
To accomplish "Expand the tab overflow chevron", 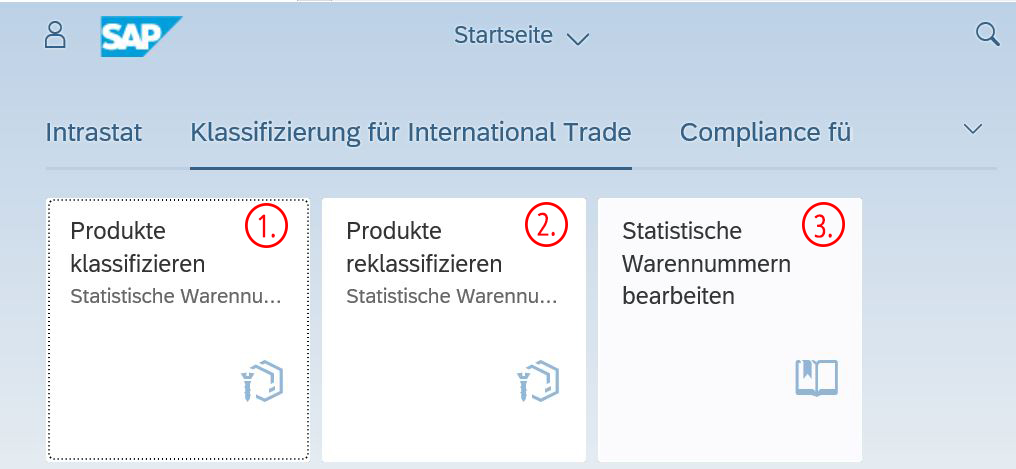I will pos(972,129).
